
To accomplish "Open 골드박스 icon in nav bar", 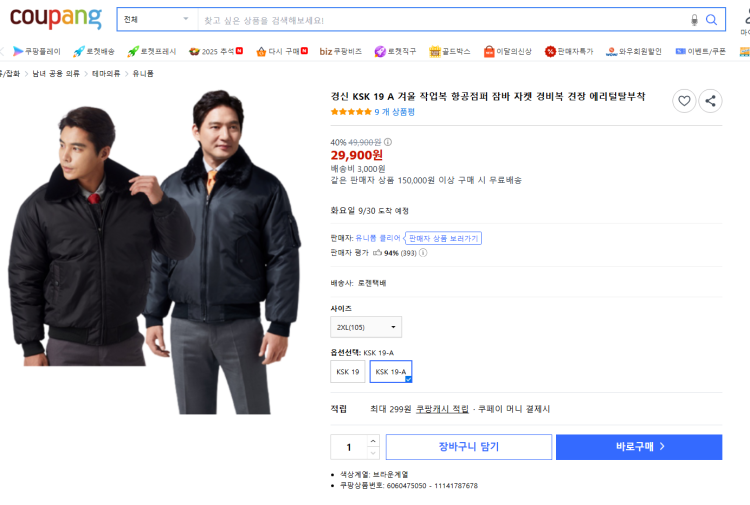I will tap(434, 52).
